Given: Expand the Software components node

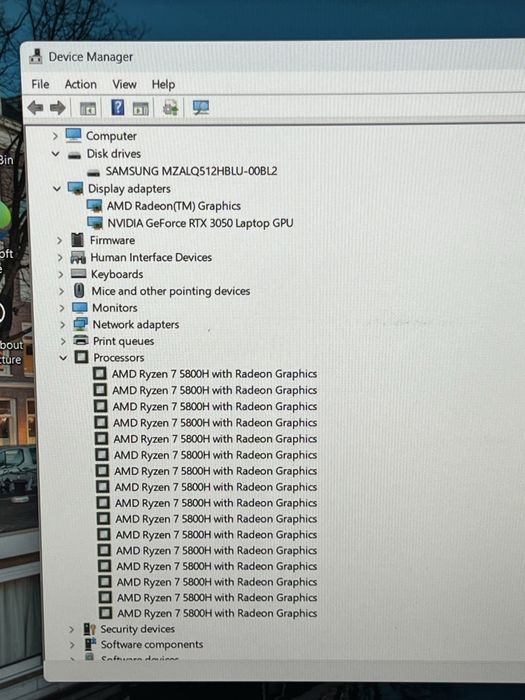Looking at the screenshot, I should pos(72,645).
